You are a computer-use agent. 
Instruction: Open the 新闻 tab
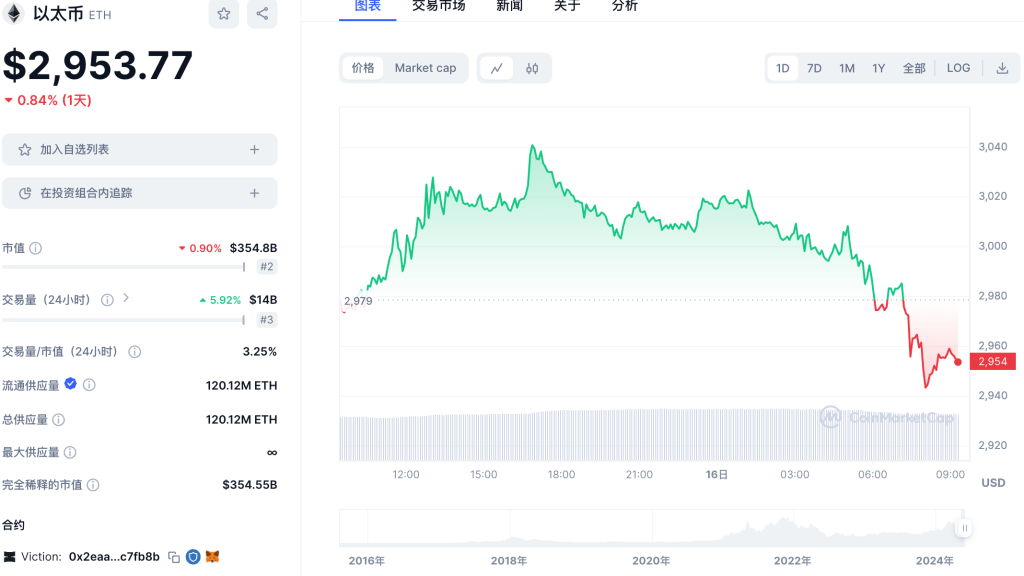tap(509, 6)
